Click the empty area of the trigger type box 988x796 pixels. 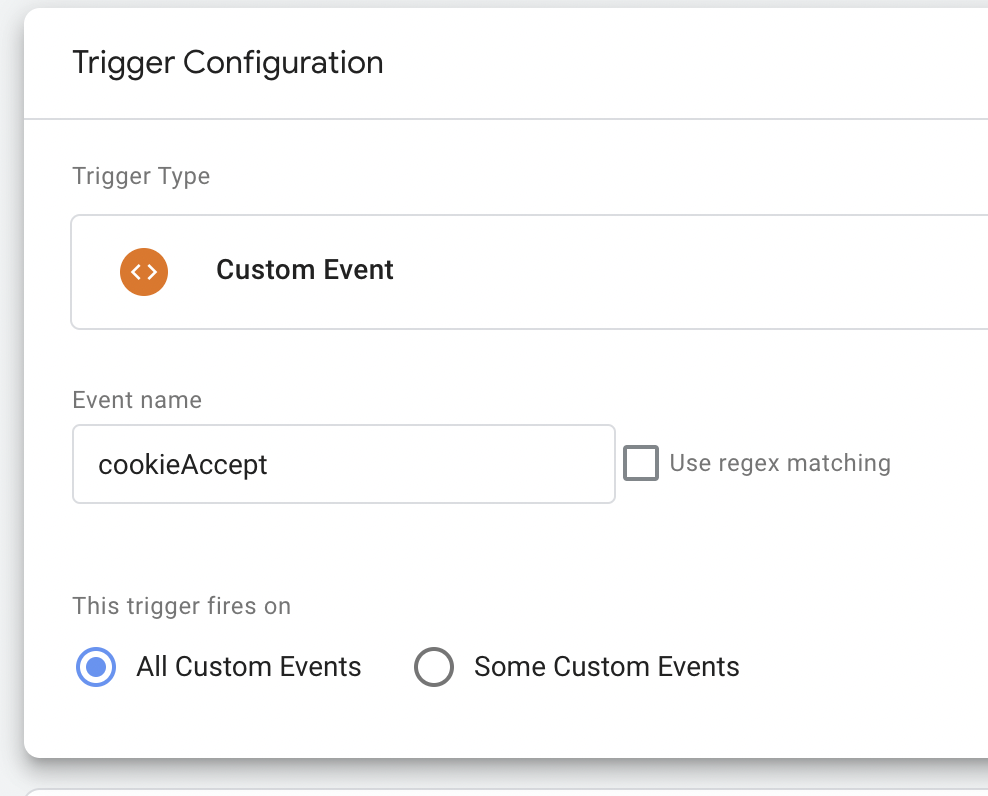coord(693,272)
